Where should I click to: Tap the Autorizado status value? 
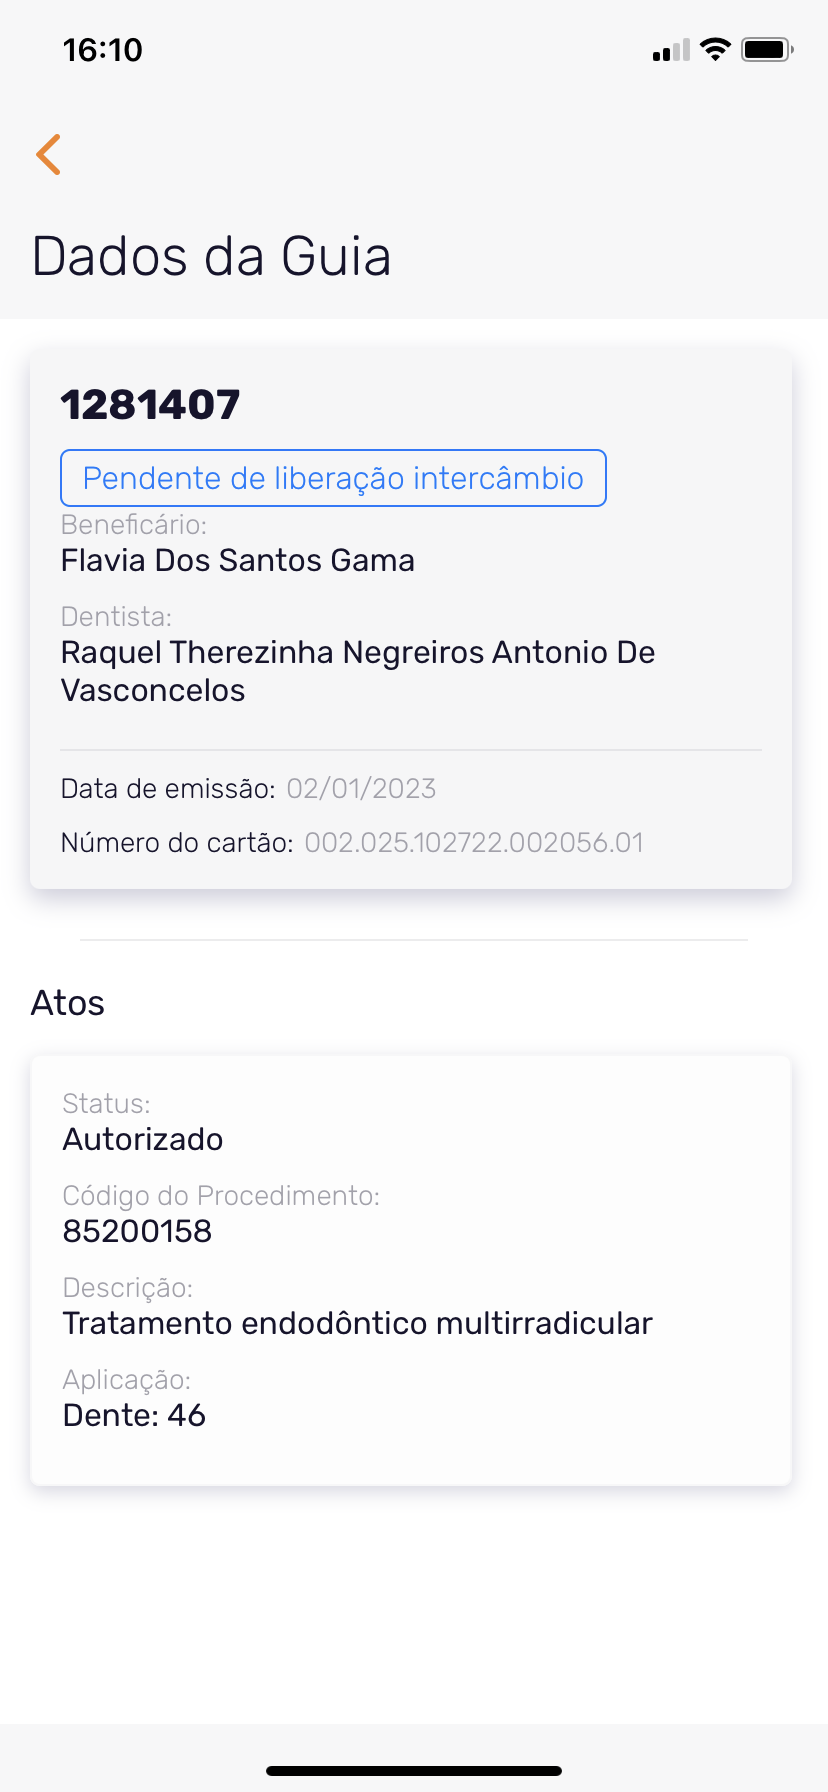[143, 1139]
